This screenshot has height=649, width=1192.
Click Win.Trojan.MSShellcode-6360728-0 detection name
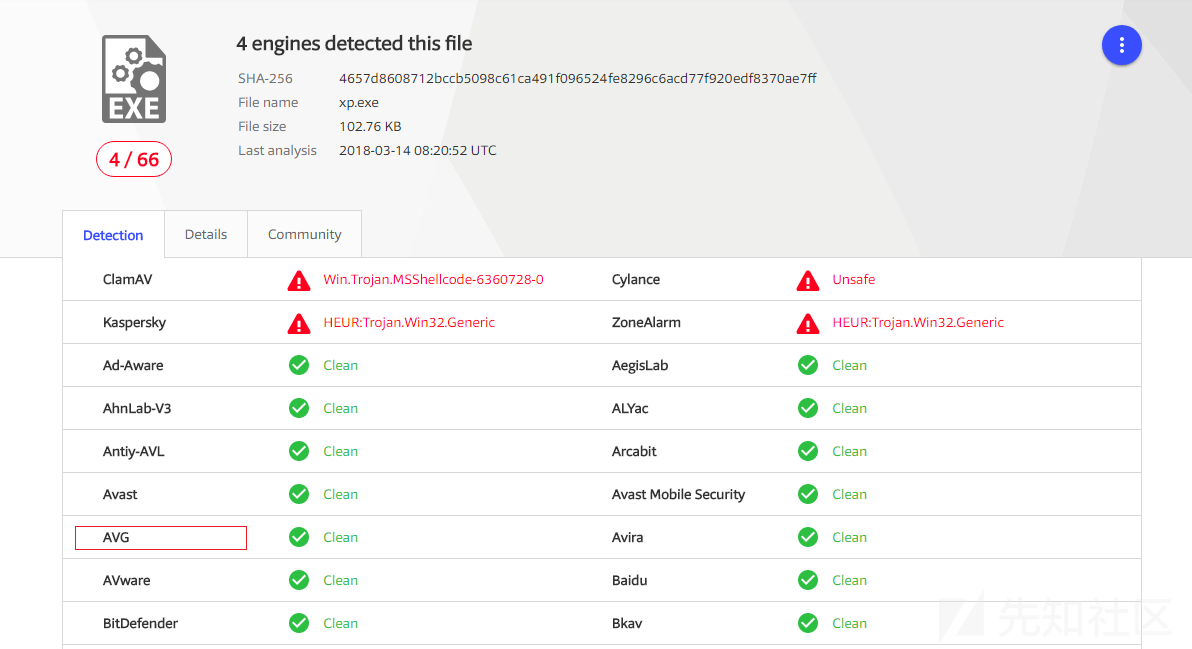pyautogui.click(x=433, y=280)
